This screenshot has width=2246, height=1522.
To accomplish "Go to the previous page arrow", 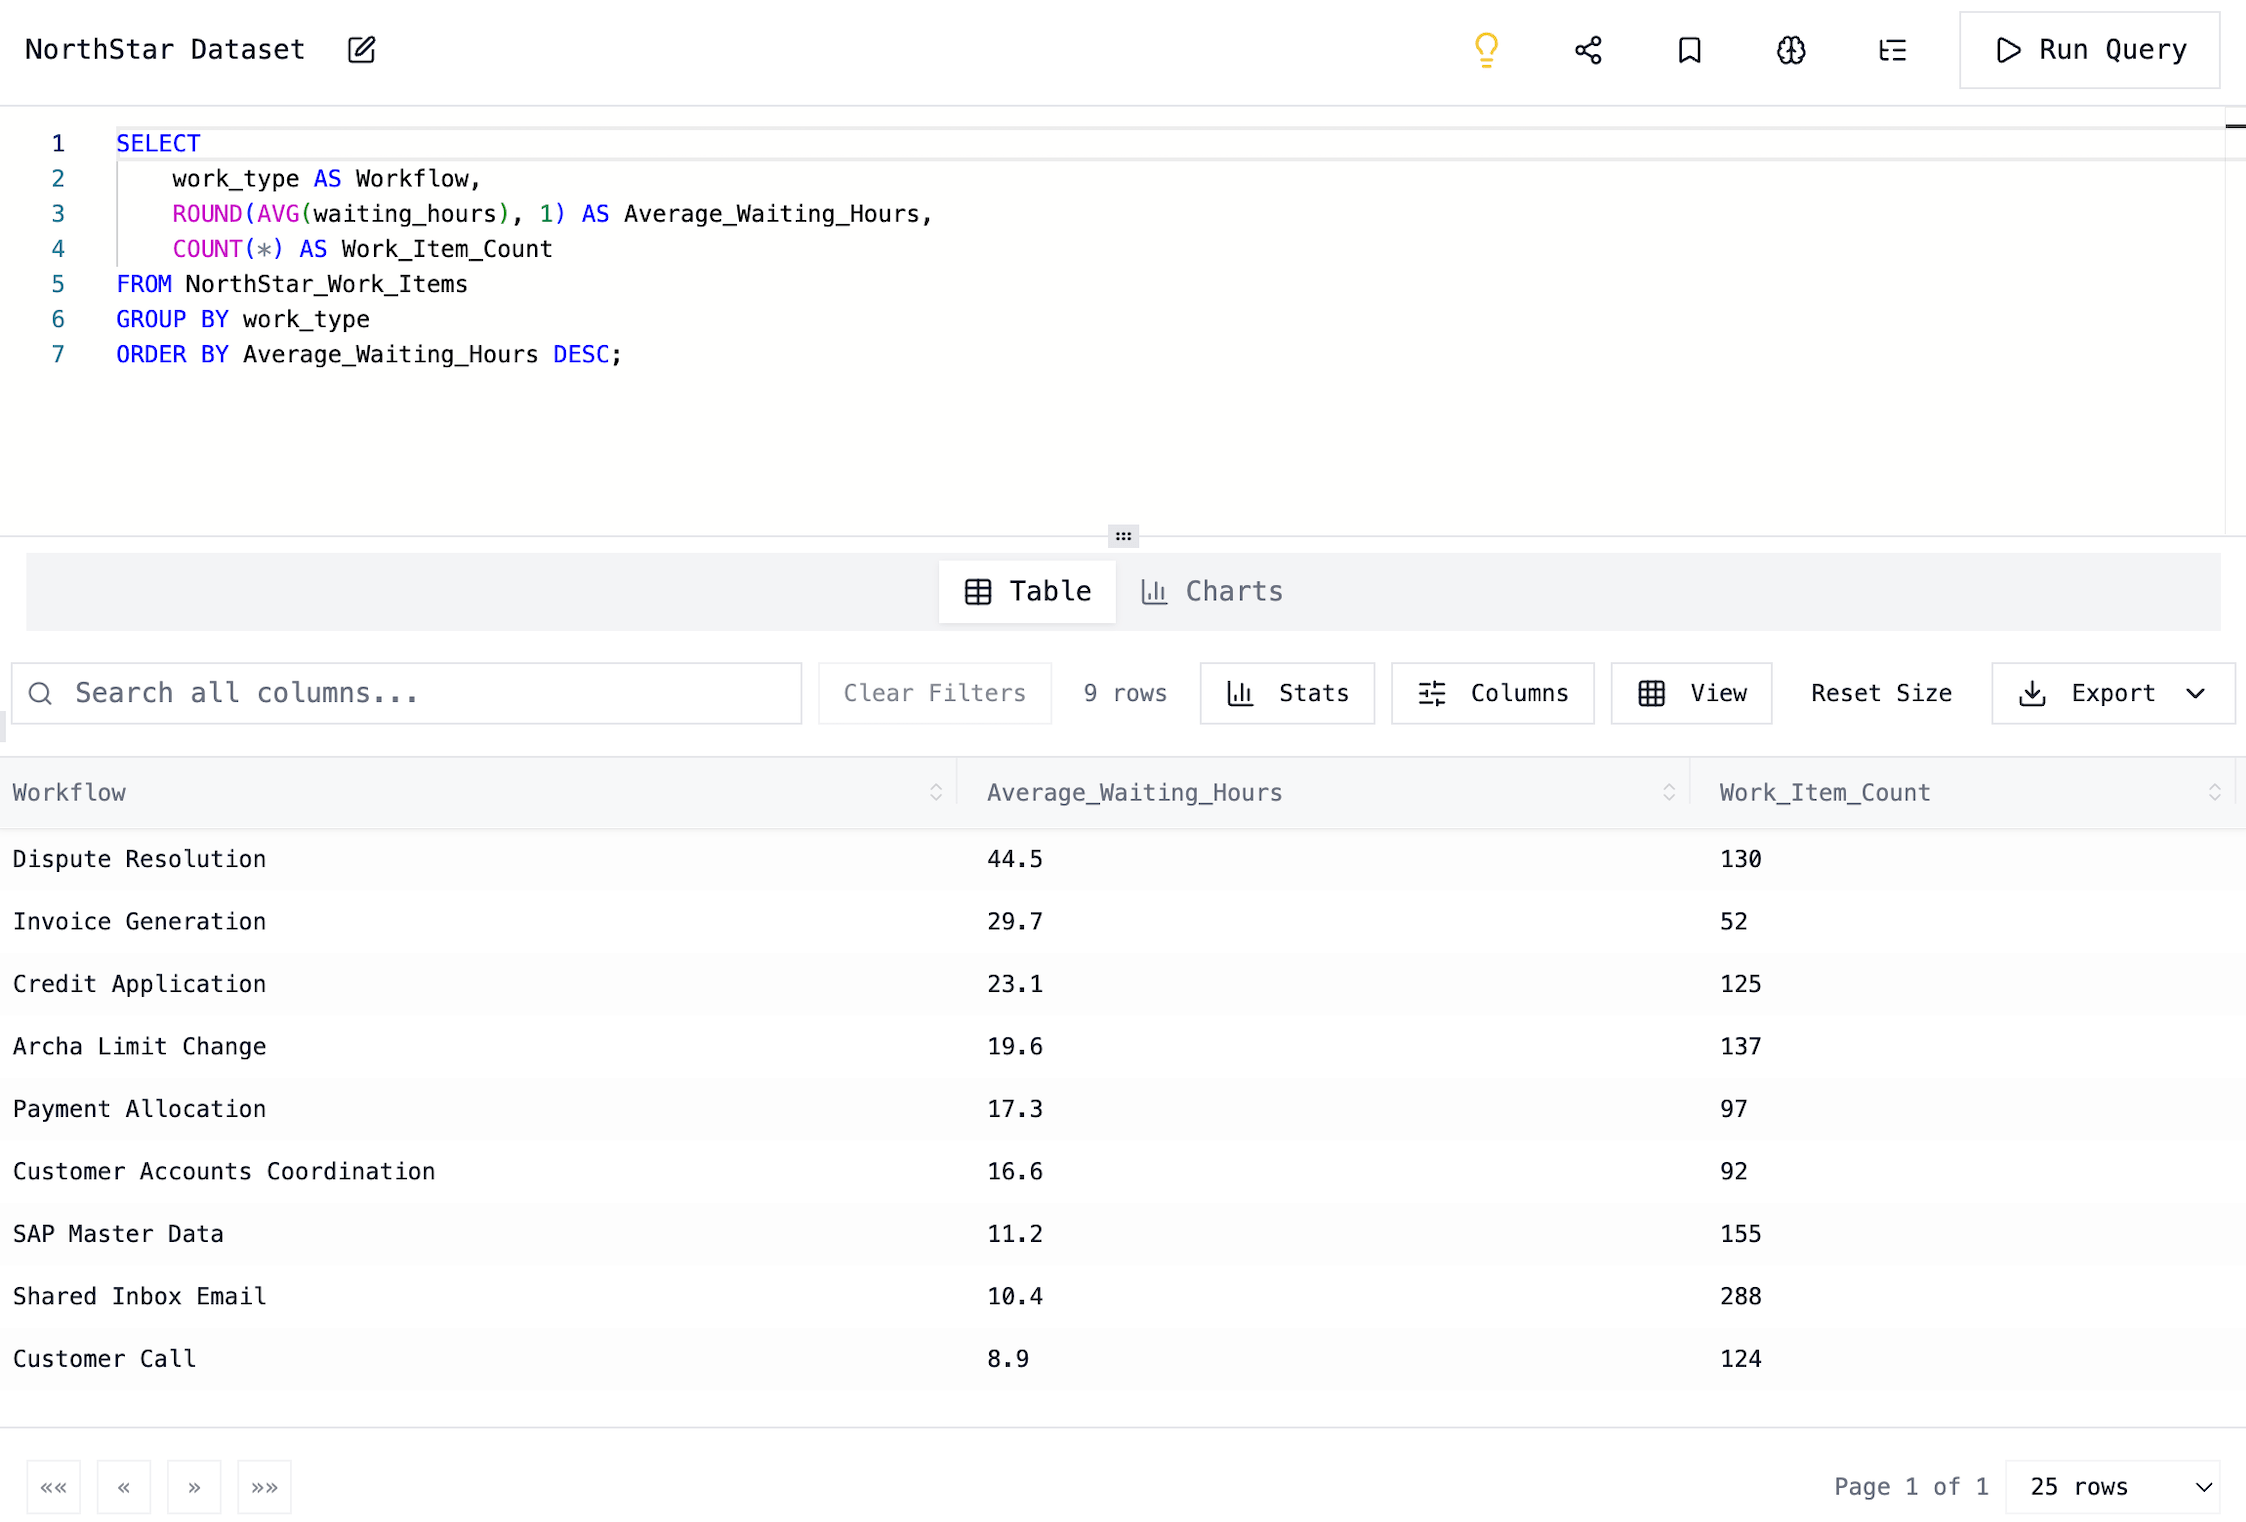I will click(124, 1487).
